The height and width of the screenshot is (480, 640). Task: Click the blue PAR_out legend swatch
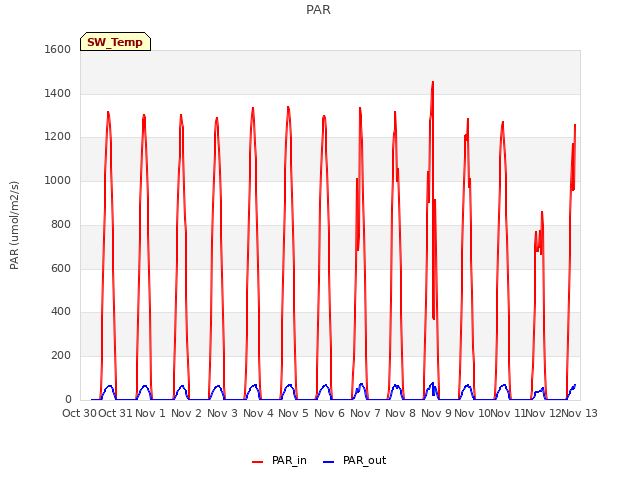pyautogui.click(x=329, y=462)
